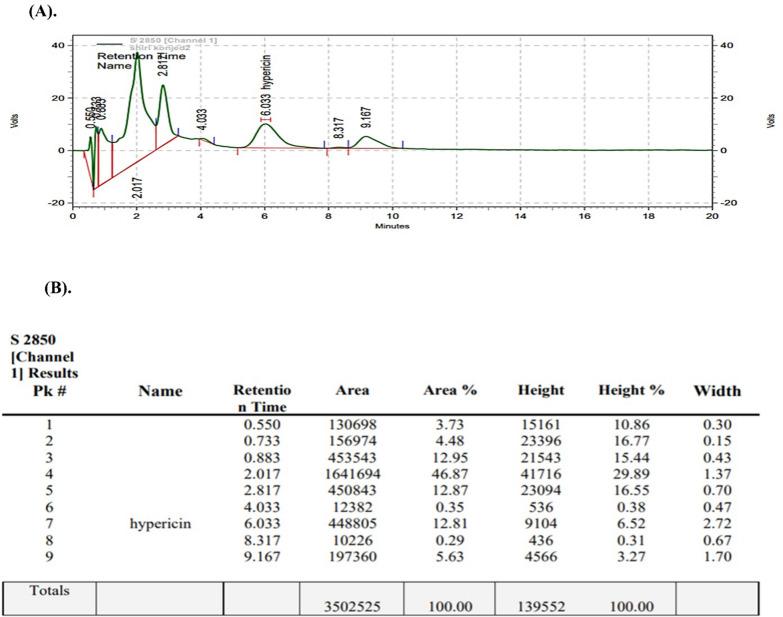Click the Retention Time legend text
The height and width of the screenshot is (617, 783).
141,56
